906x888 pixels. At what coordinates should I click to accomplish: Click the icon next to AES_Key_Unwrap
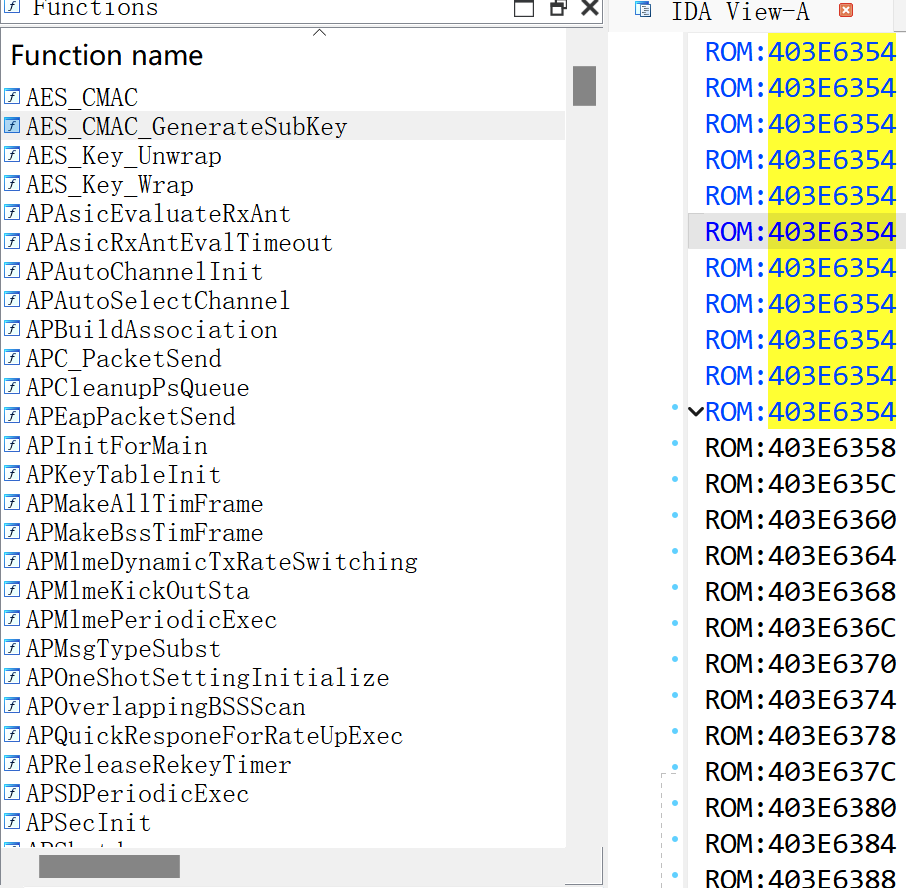(12, 155)
